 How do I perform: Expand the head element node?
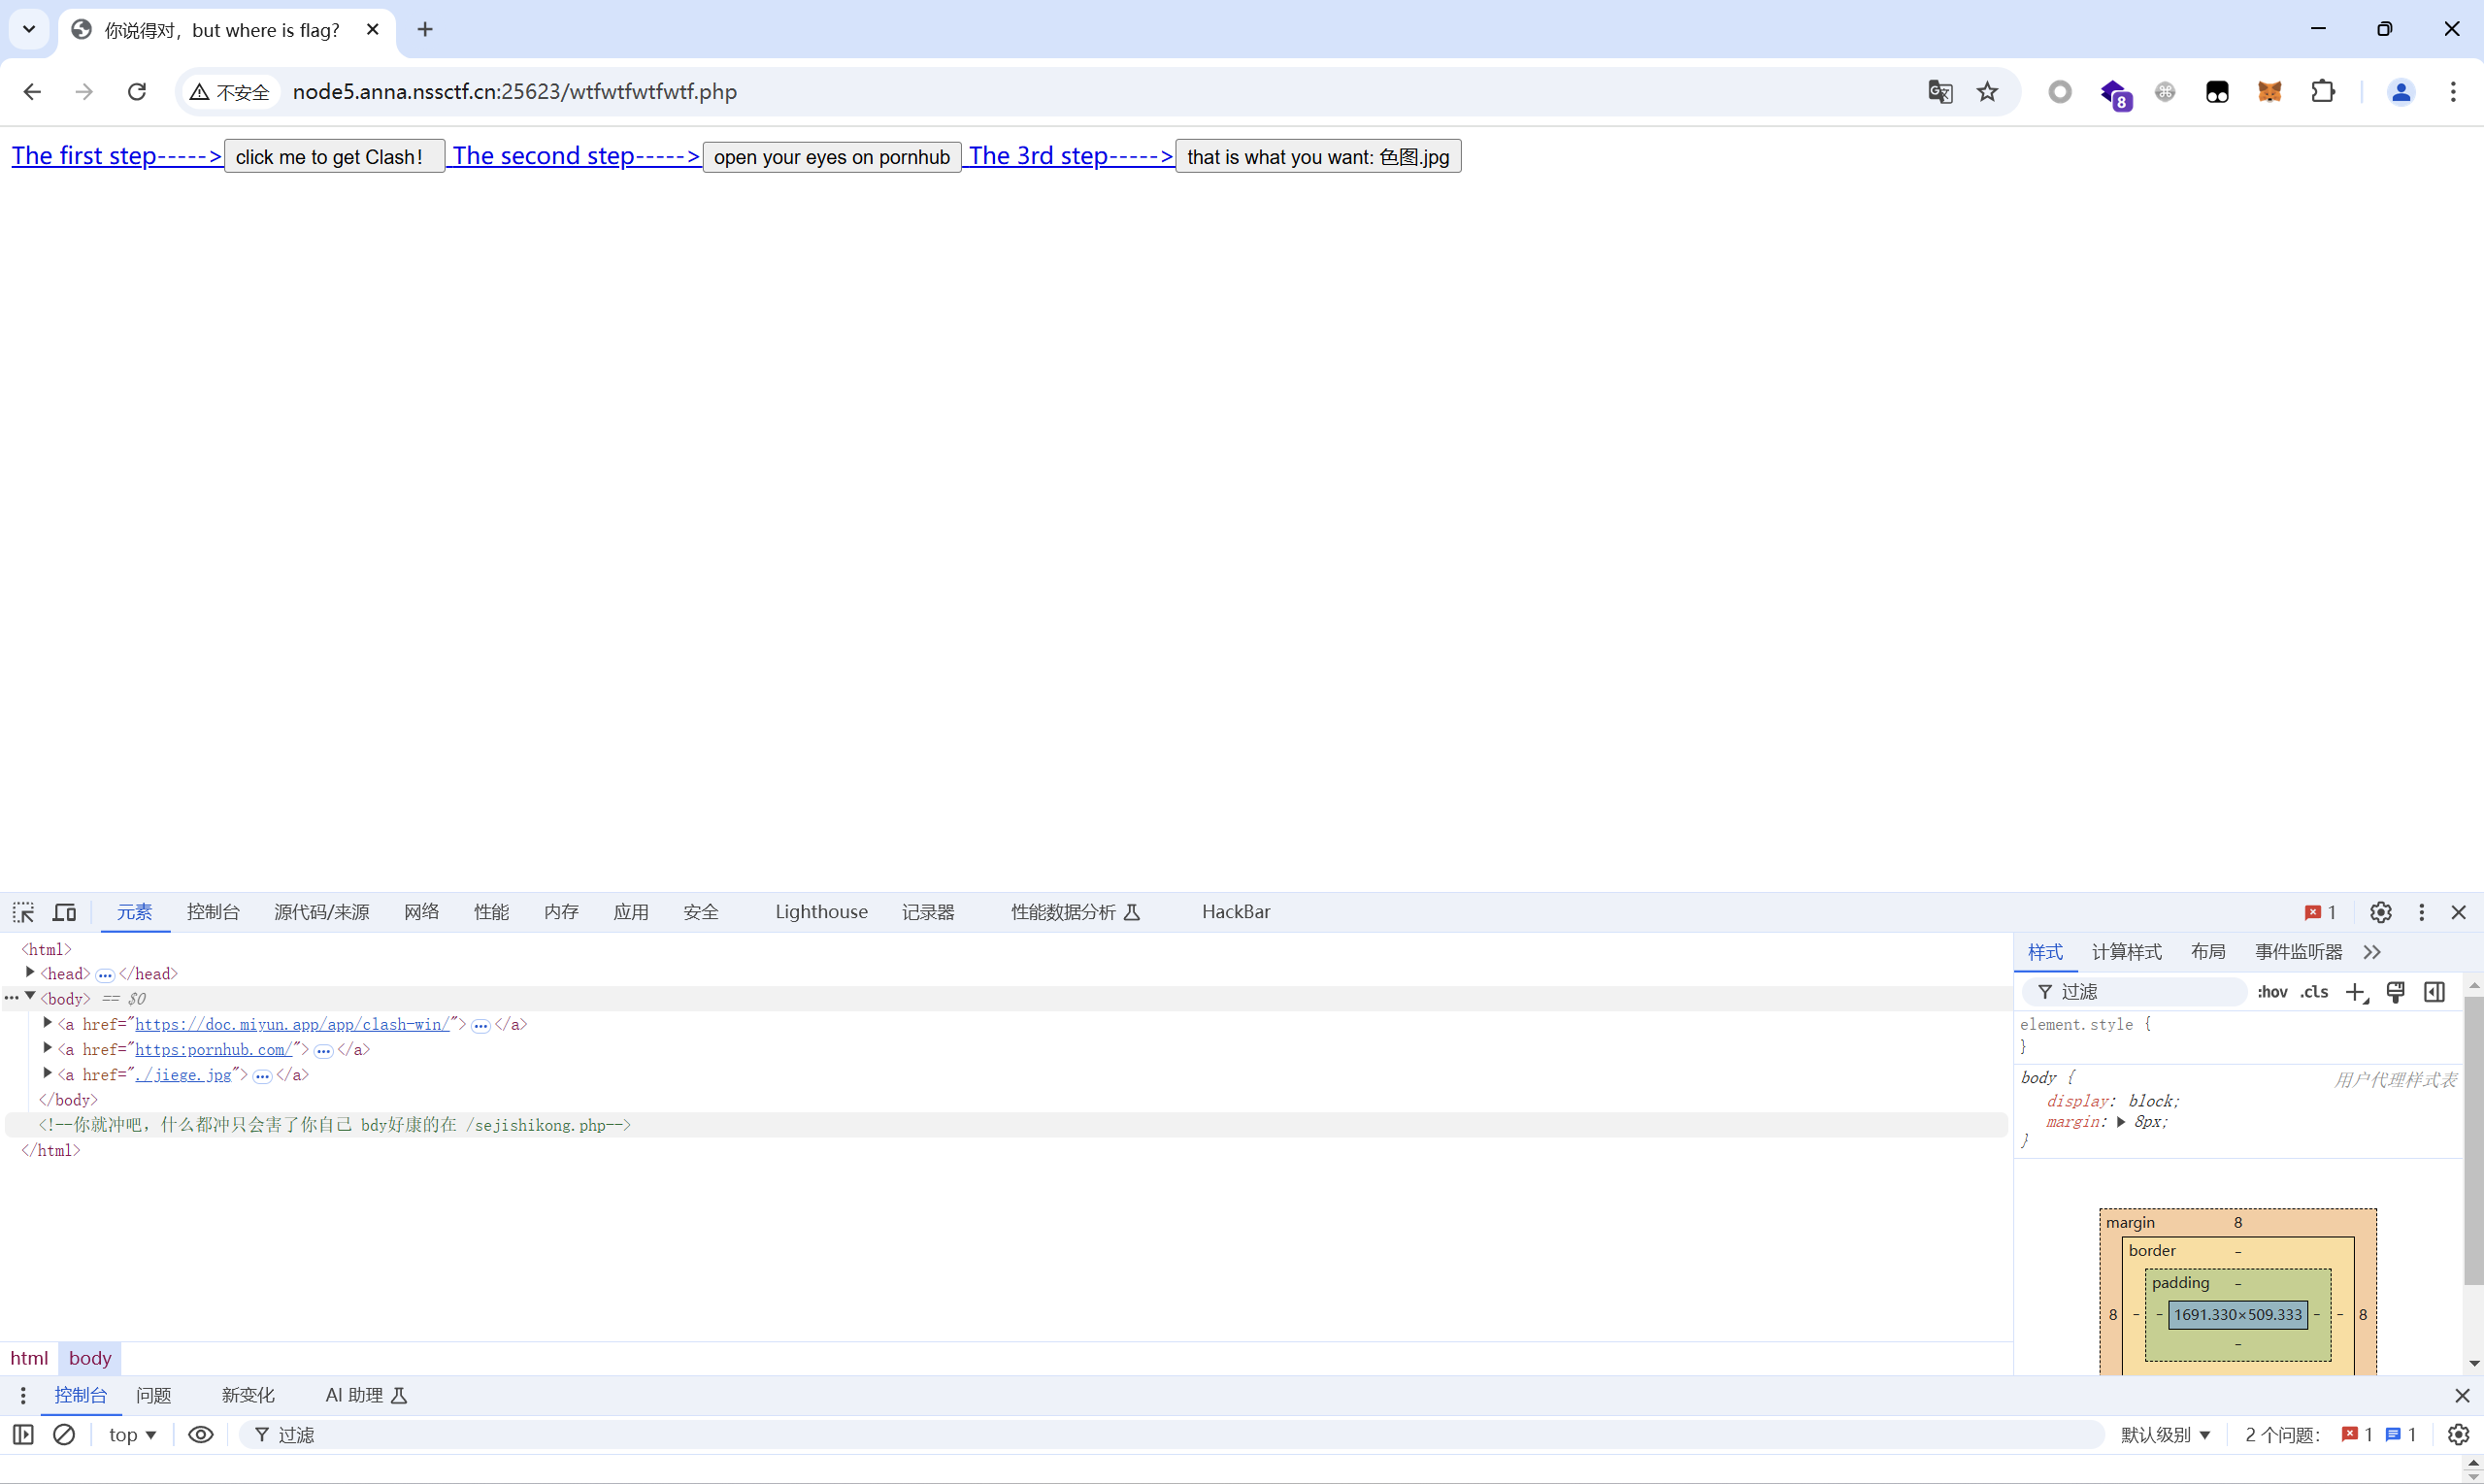click(x=30, y=973)
